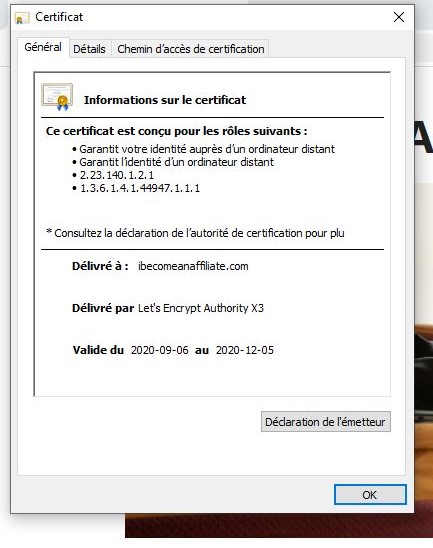Open Déclaration de l'émetteur

(325, 422)
